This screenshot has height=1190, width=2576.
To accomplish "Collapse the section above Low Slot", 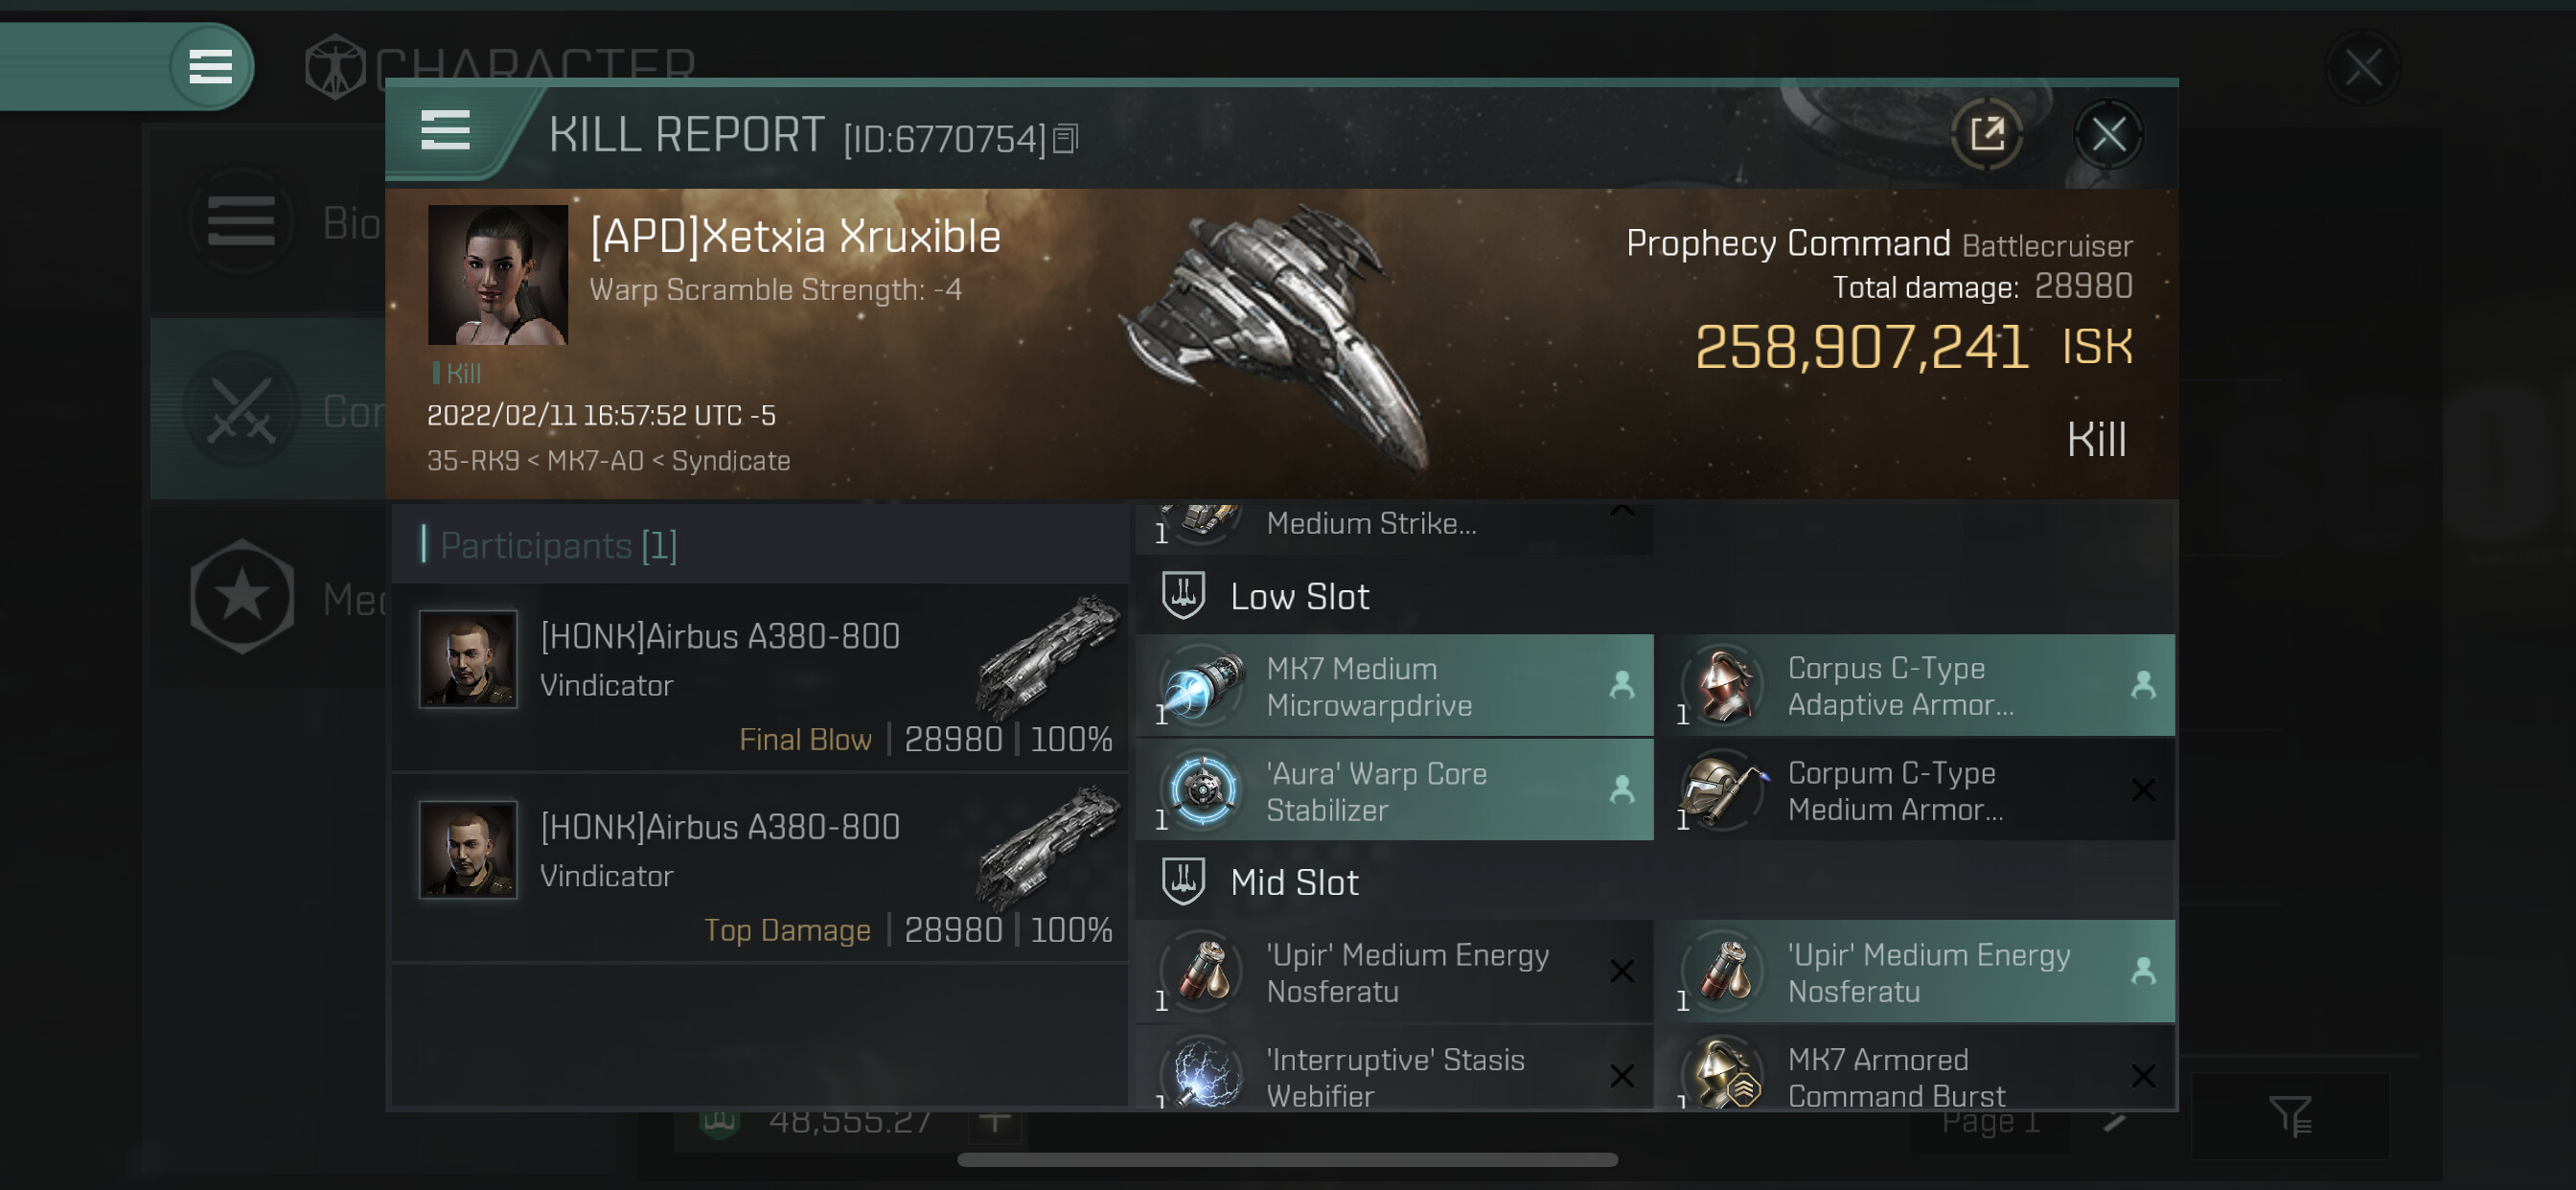I will point(1622,512).
